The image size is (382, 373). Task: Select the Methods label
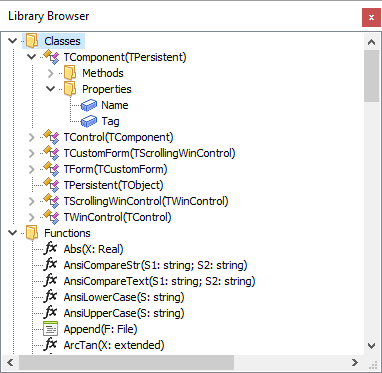pos(103,73)
